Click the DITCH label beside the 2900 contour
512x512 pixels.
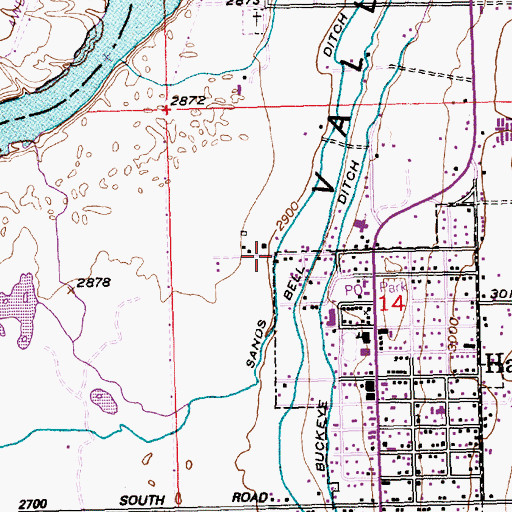[349, 182]
